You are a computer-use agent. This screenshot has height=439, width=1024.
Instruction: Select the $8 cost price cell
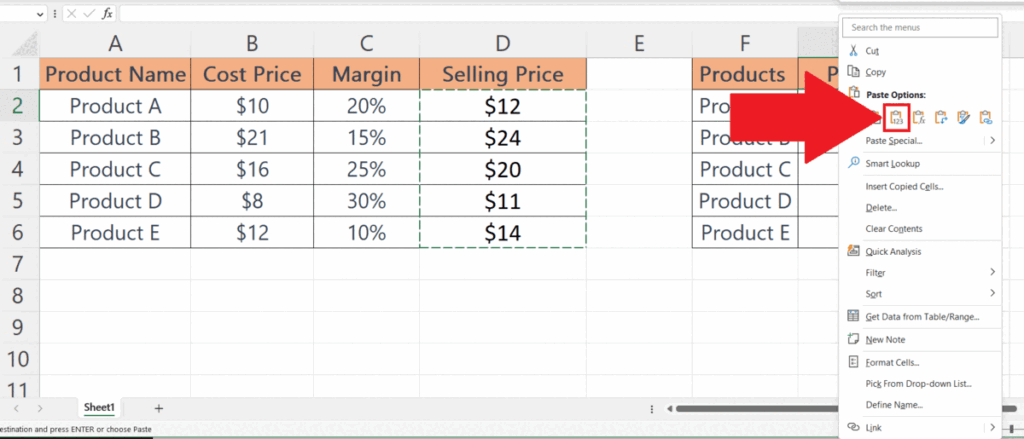click(x=252, y=201)
